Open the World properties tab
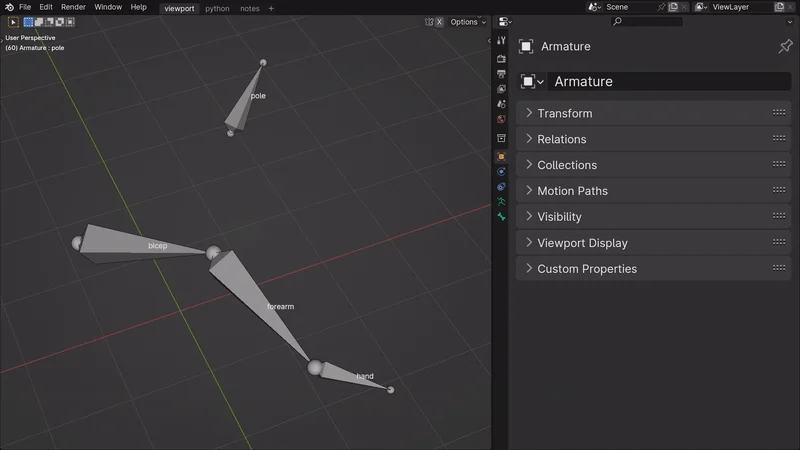The image size is (800, 450). [x=501, y=119]
